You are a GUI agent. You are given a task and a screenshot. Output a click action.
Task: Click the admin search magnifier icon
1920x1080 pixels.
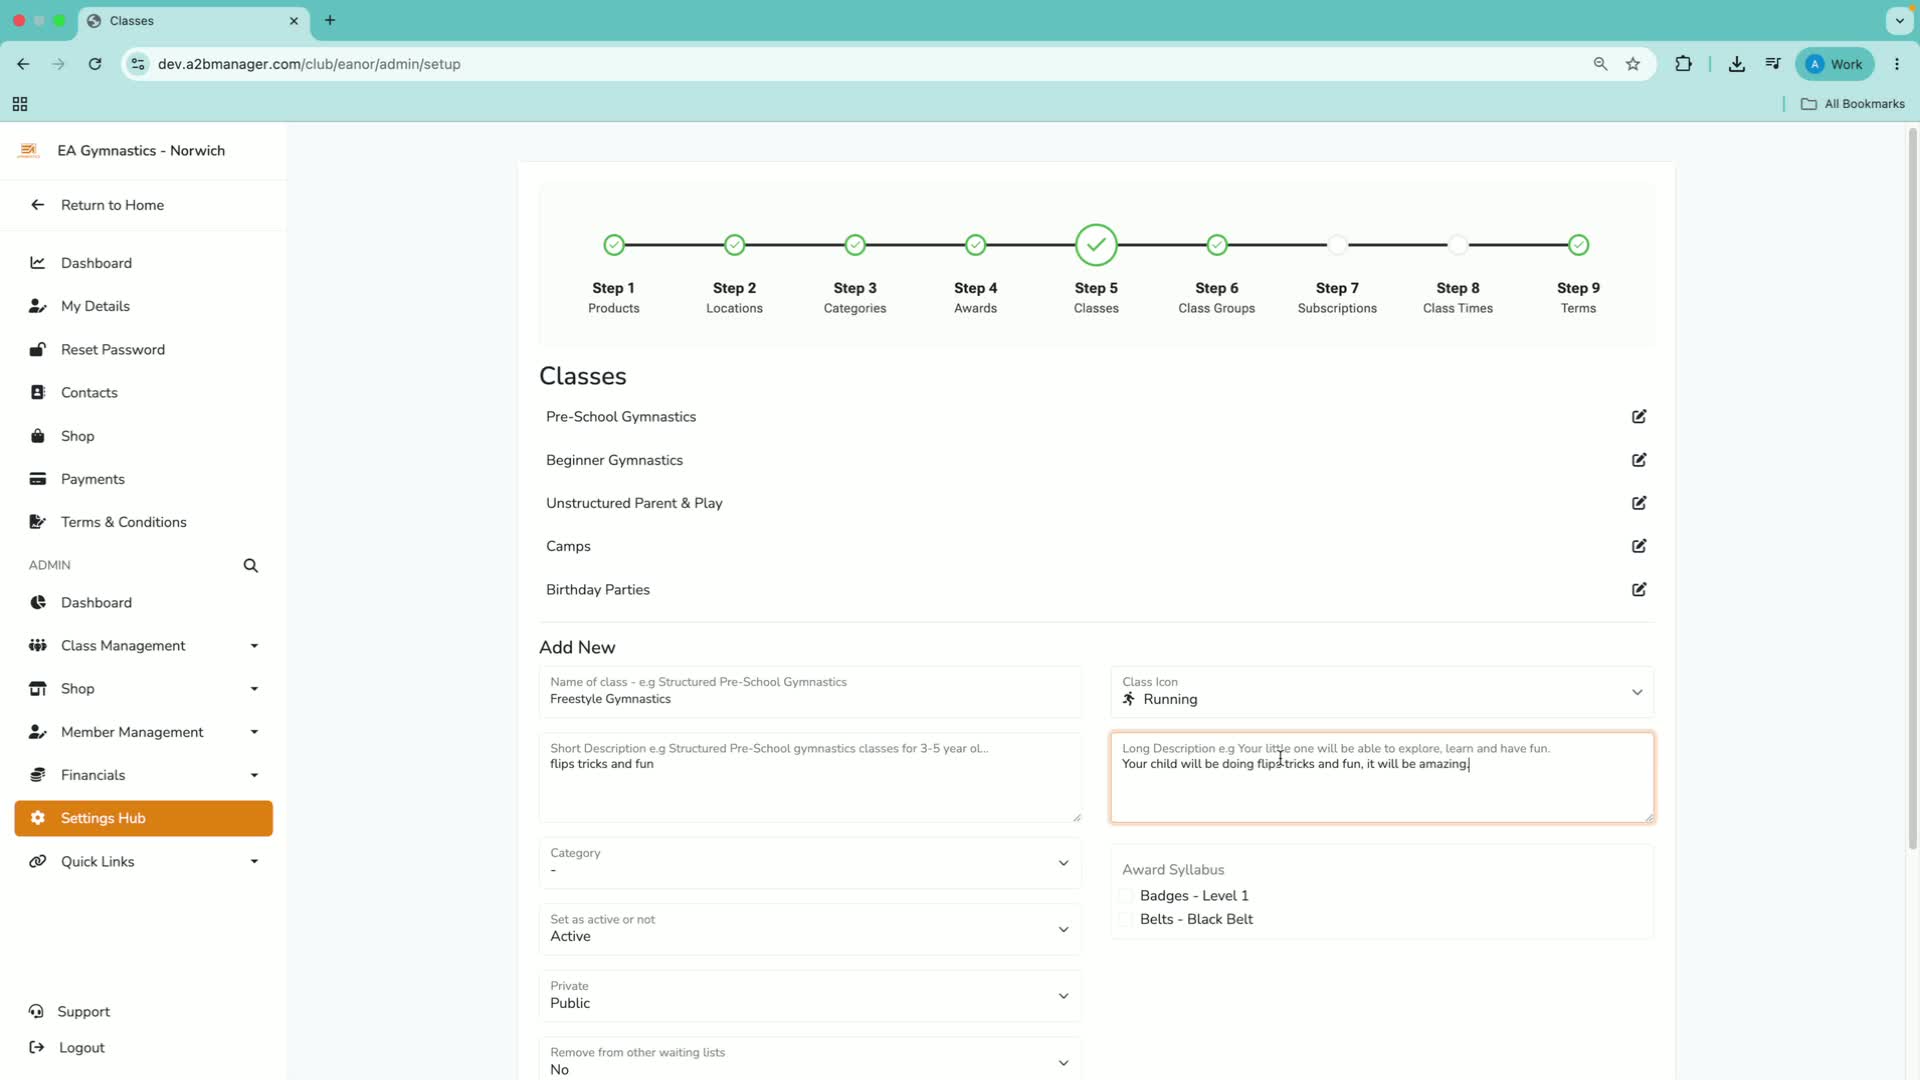(x=251, y=566)
